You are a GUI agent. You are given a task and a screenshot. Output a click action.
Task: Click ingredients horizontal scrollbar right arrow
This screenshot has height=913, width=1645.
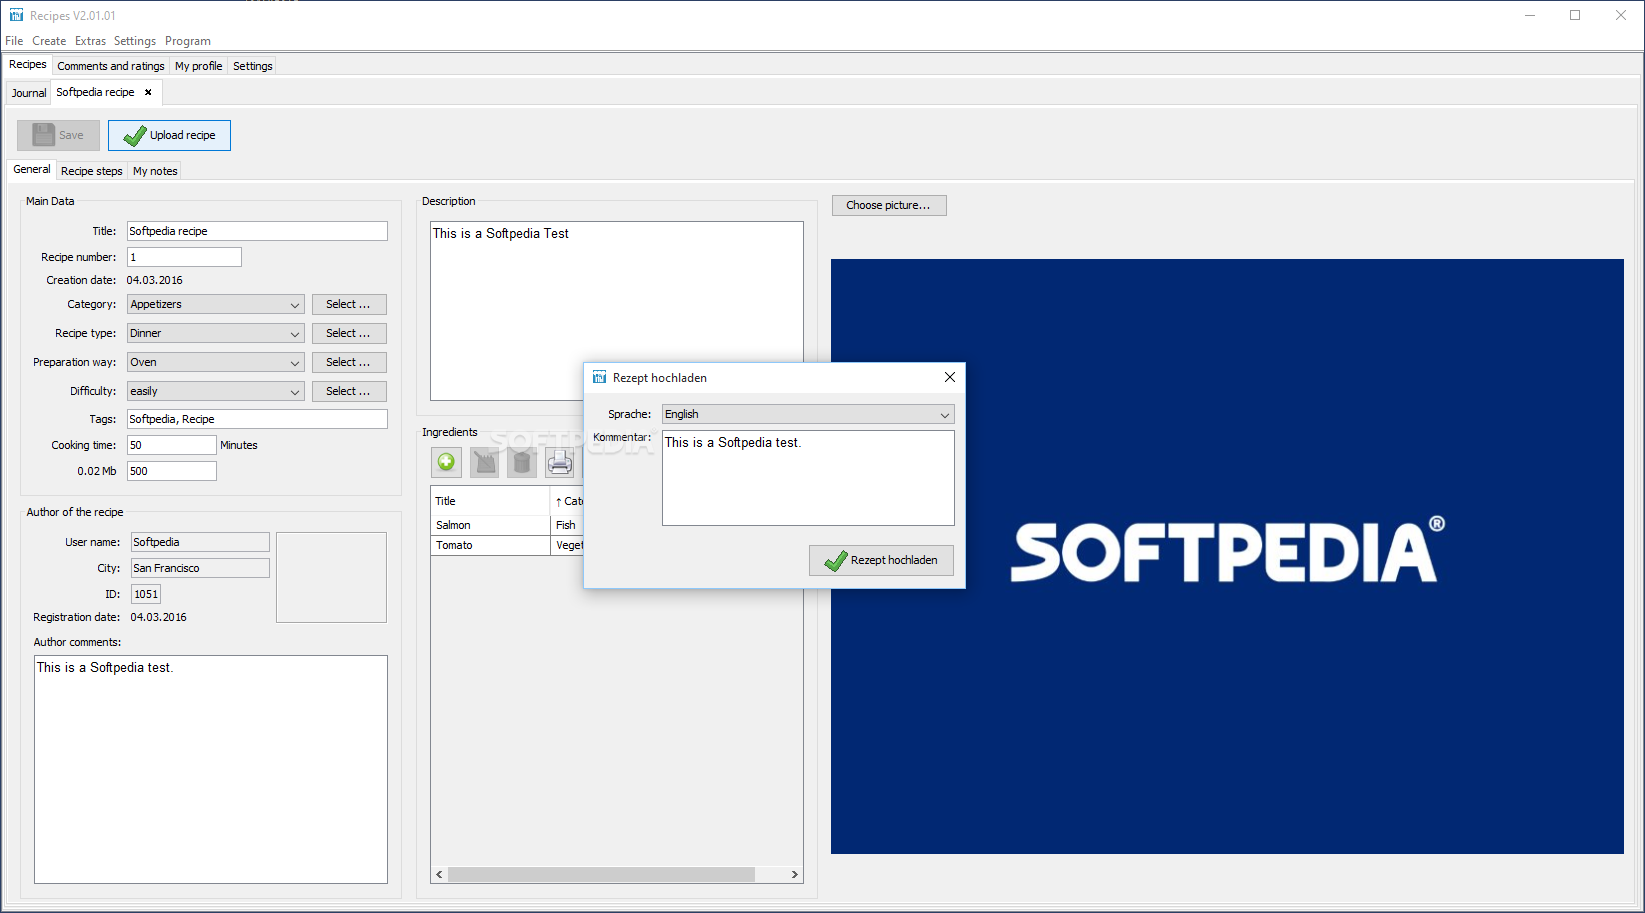pyautogui.click(x=795, y=874)
